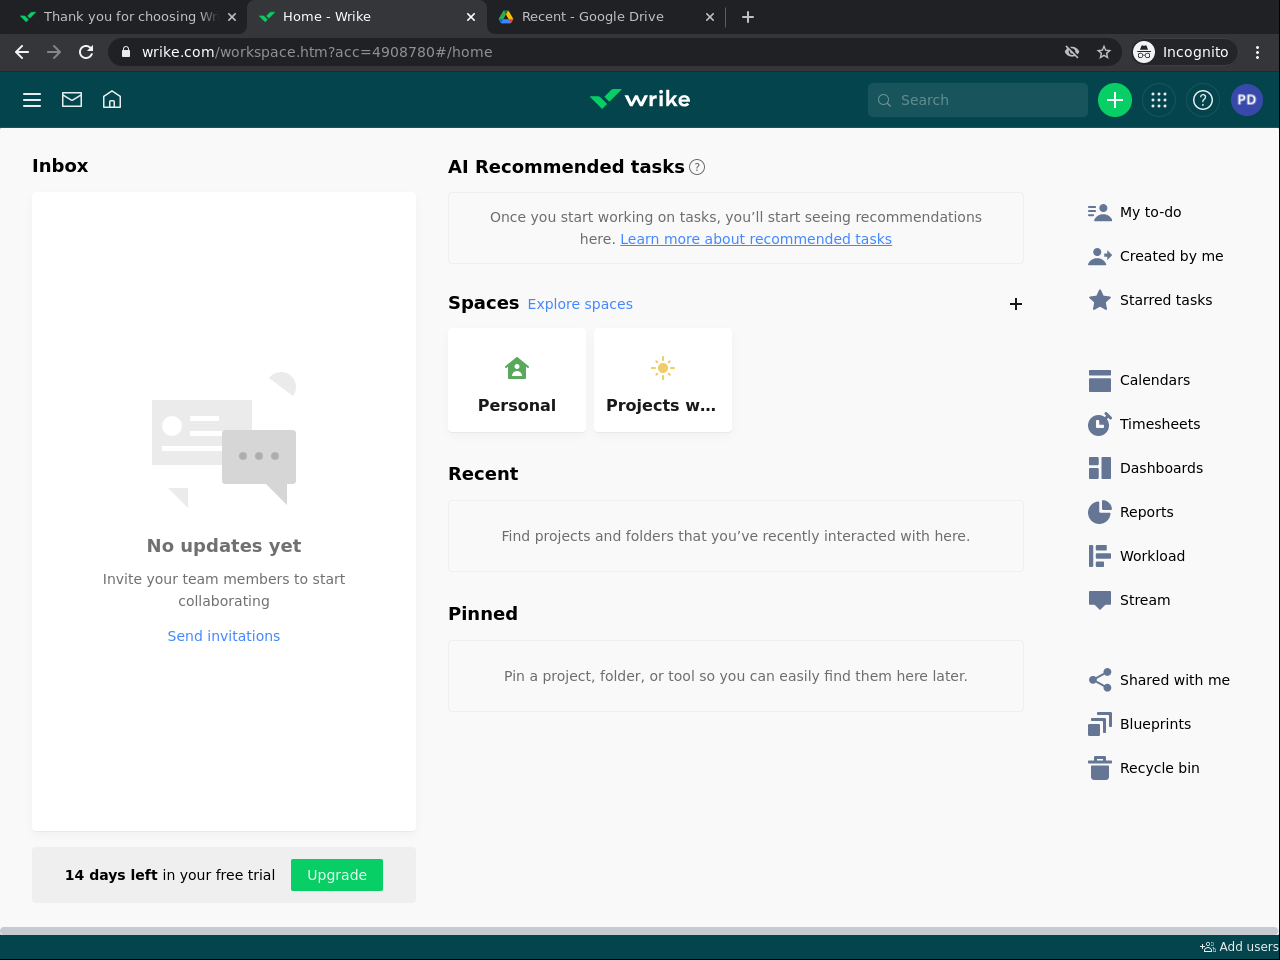This screenshot has width=1280, height=960.
Task: Click the Timesheets clock icon
Action: pos(1100,424)
